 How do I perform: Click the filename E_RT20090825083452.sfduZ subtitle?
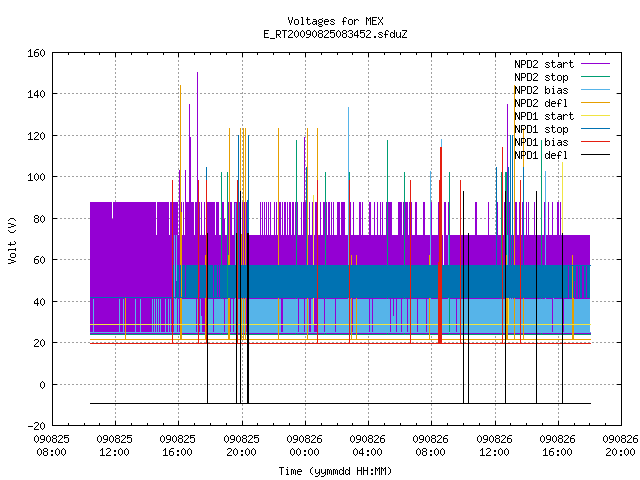(x=335, y=34)
